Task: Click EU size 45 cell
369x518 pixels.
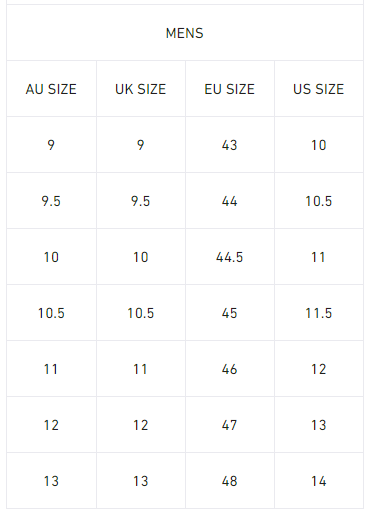Action: coord(229,313)
